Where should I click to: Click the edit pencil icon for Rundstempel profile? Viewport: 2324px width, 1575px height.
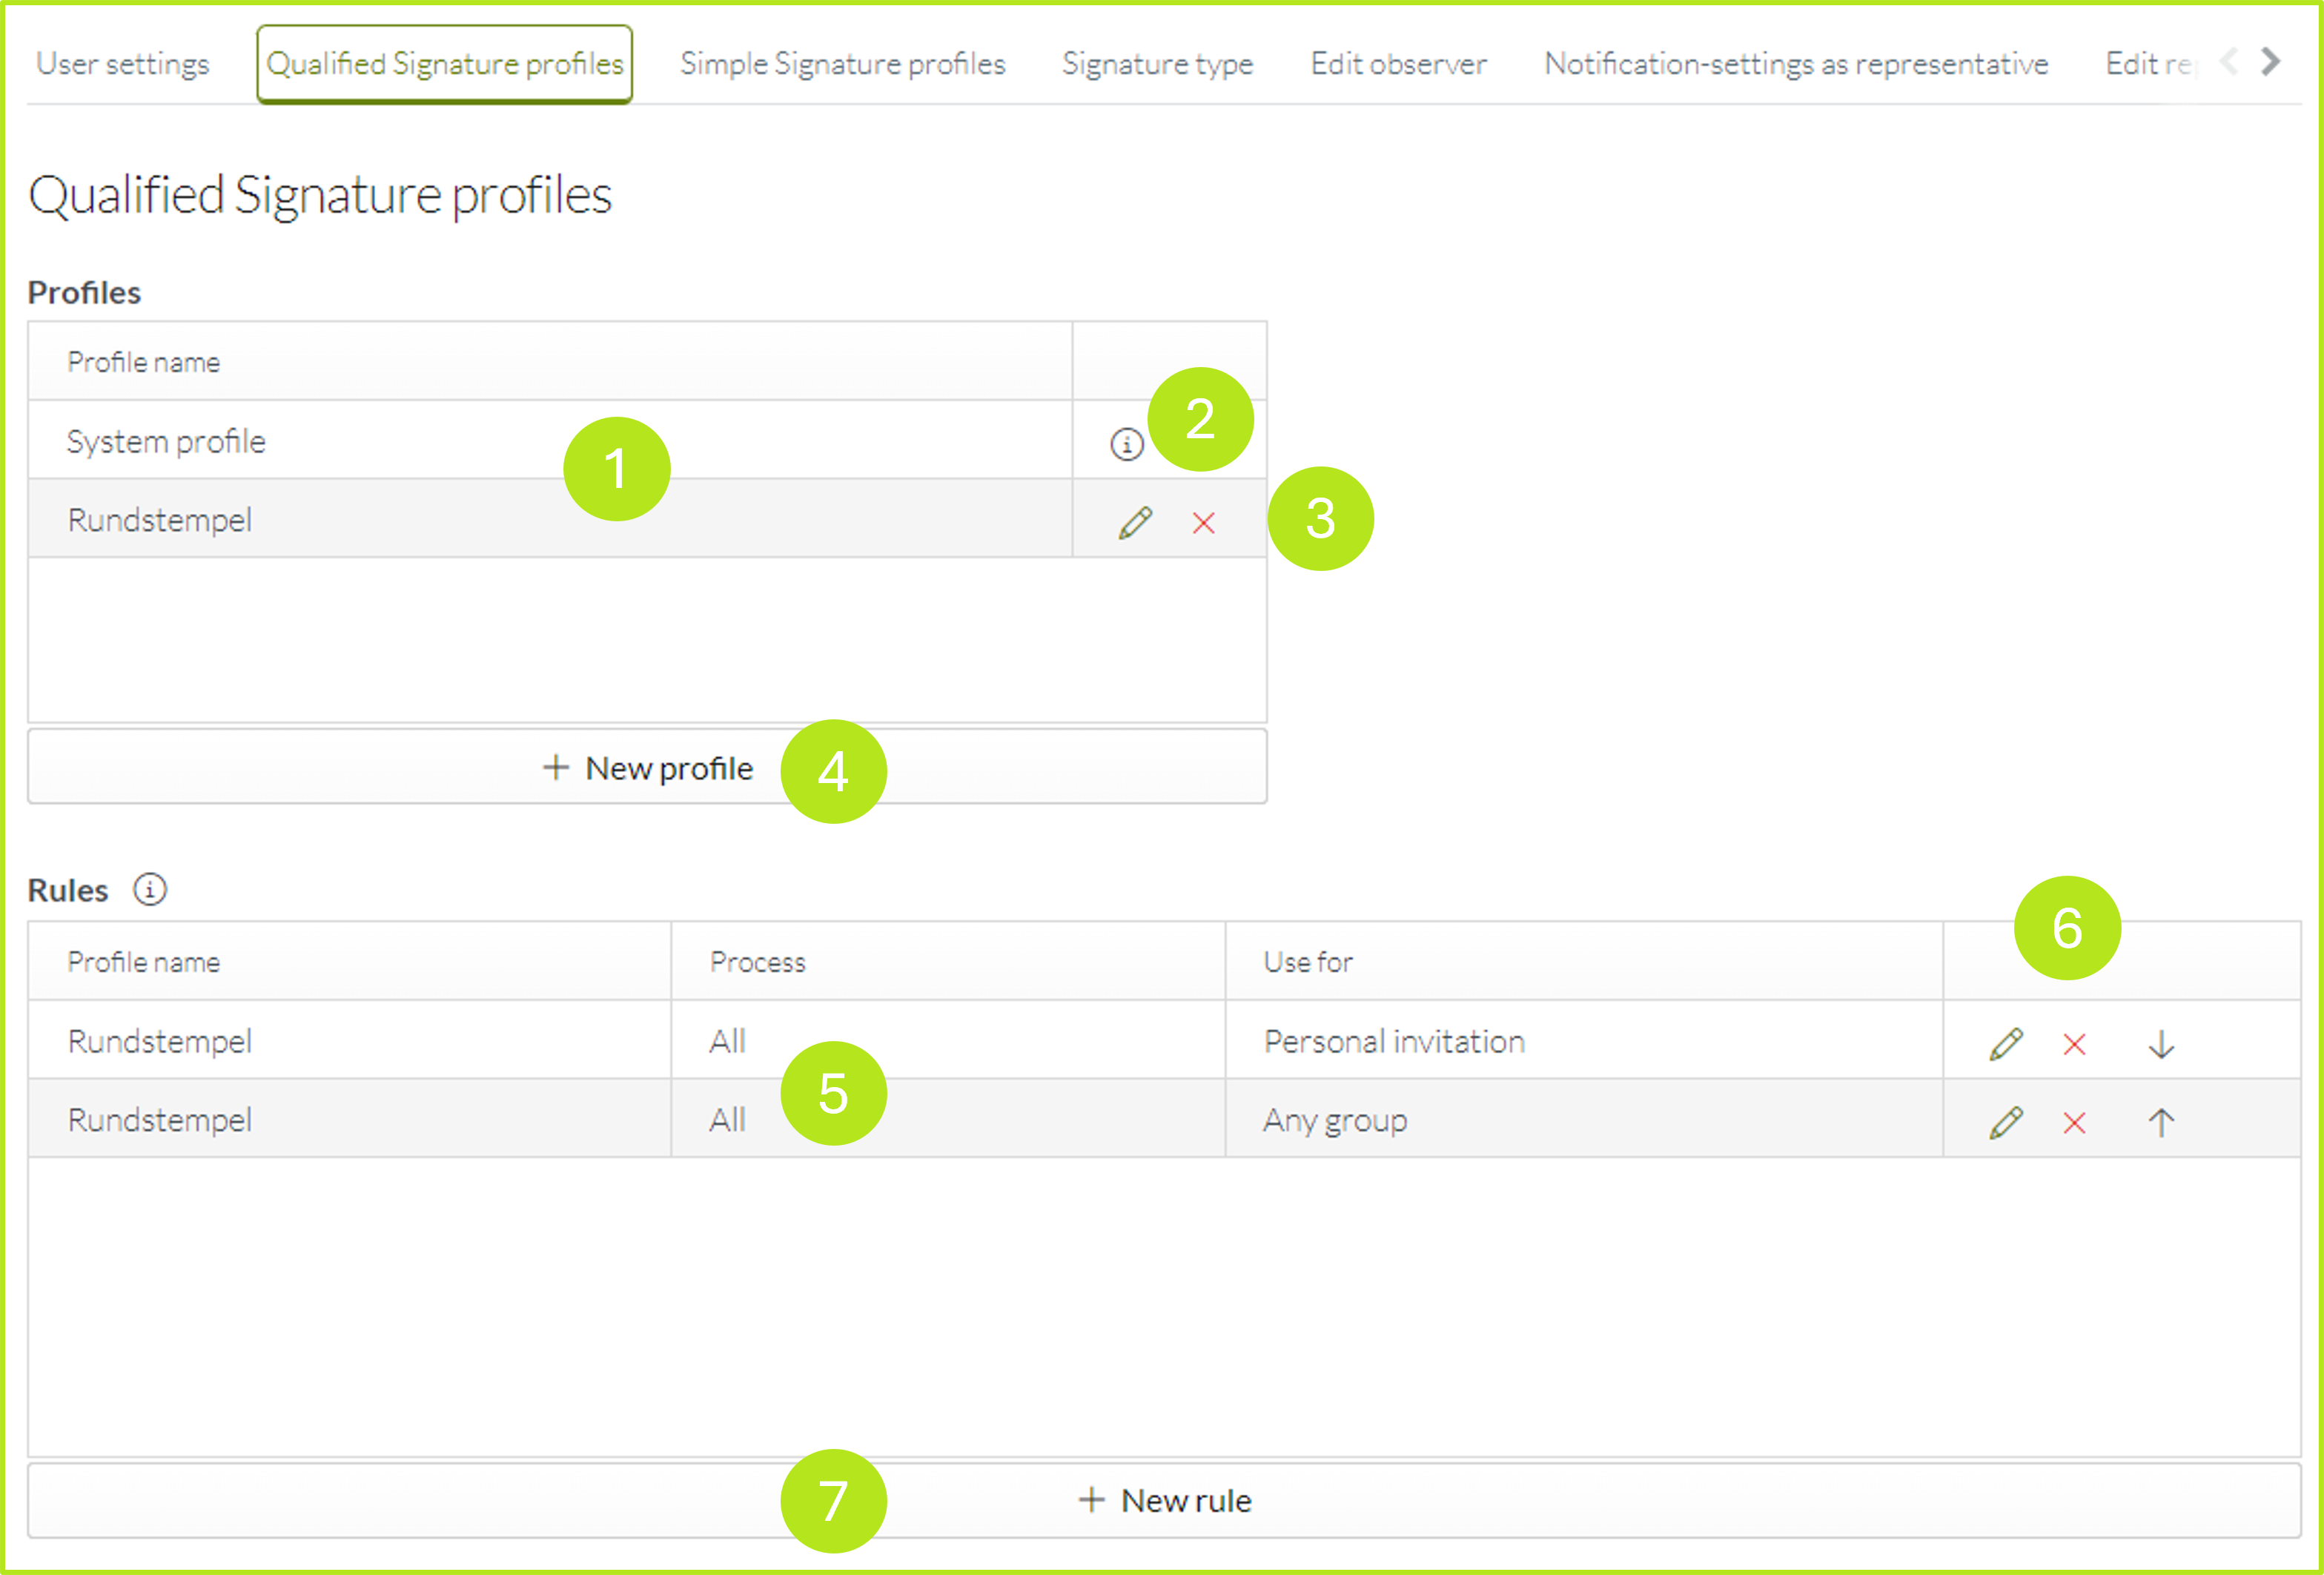(1133, 518)
